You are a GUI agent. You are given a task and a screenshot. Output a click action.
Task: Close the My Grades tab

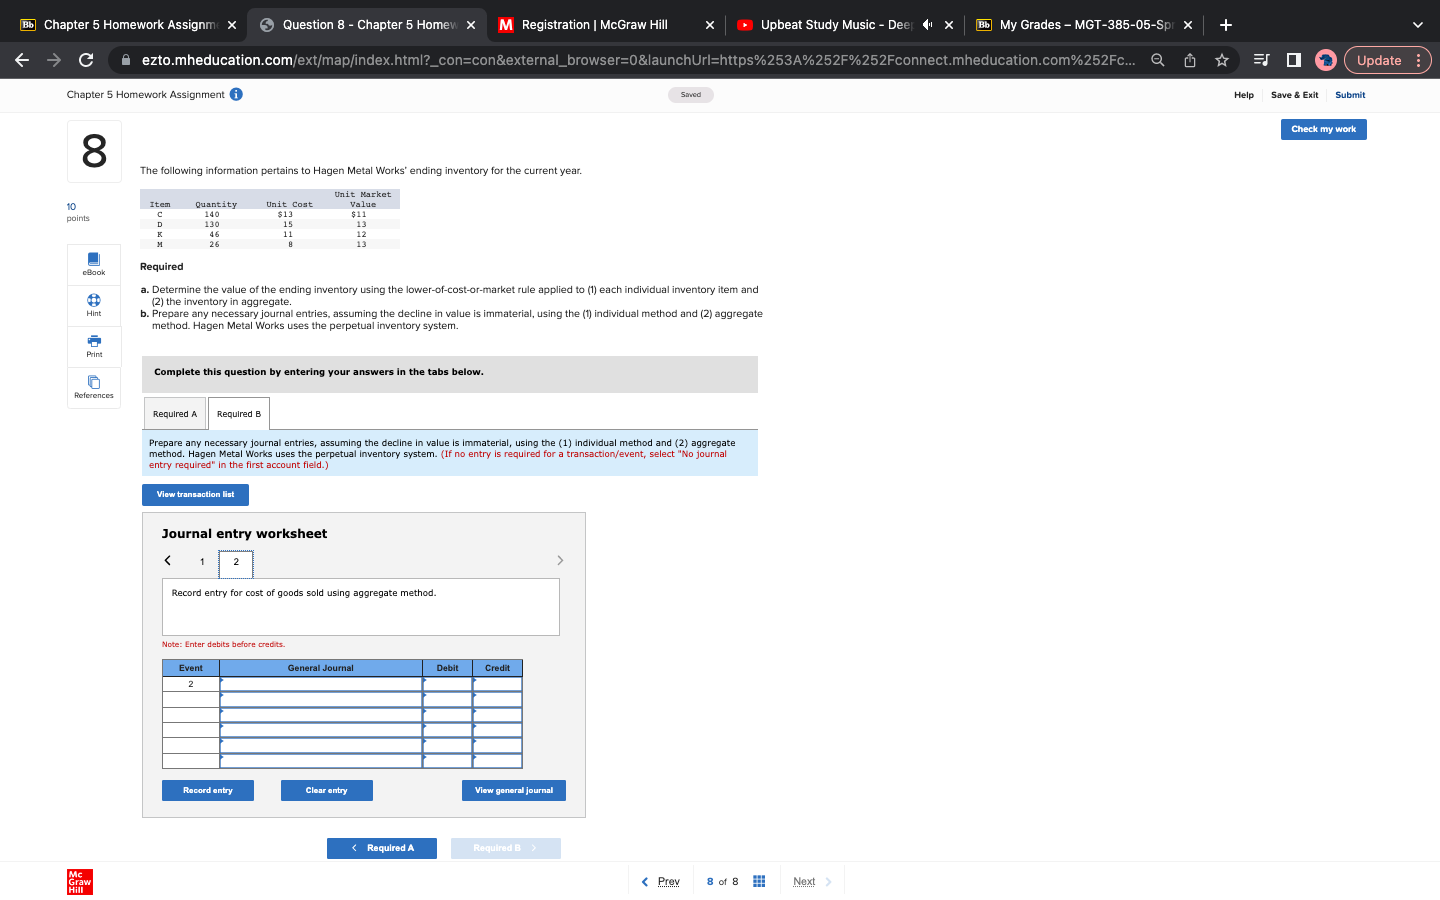[x=1188, y=25]
